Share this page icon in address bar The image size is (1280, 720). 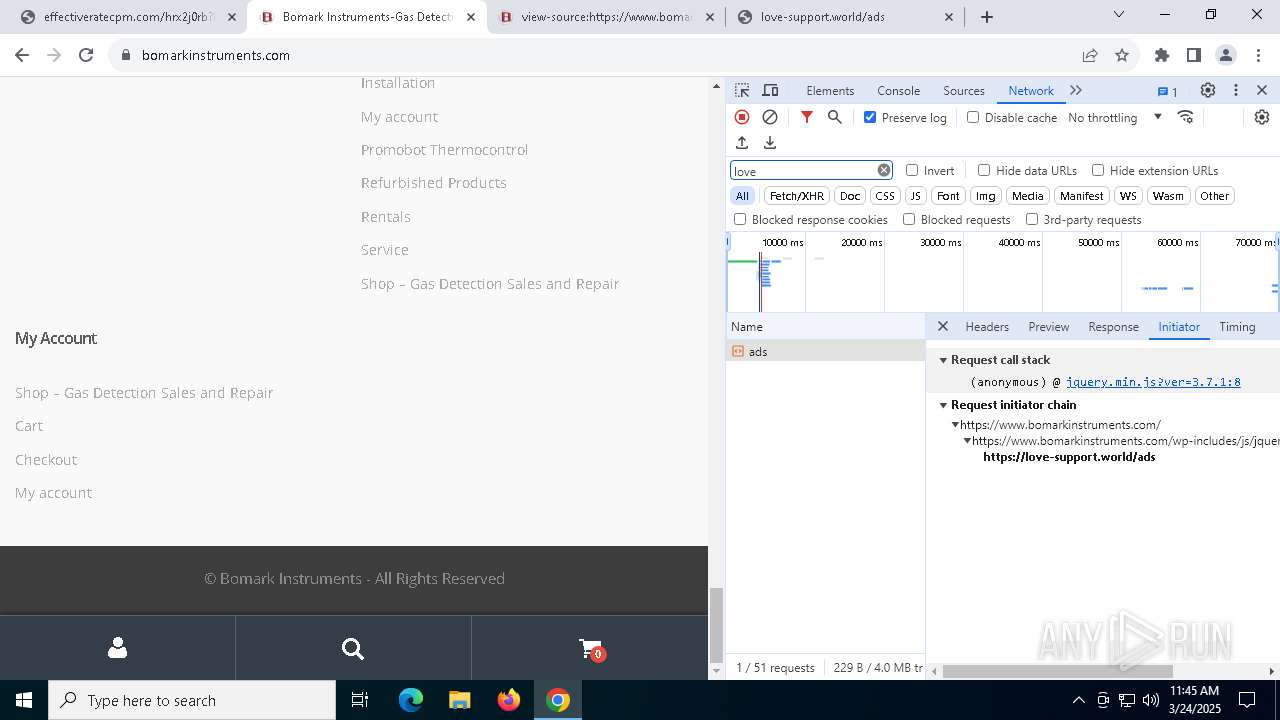1090,55
